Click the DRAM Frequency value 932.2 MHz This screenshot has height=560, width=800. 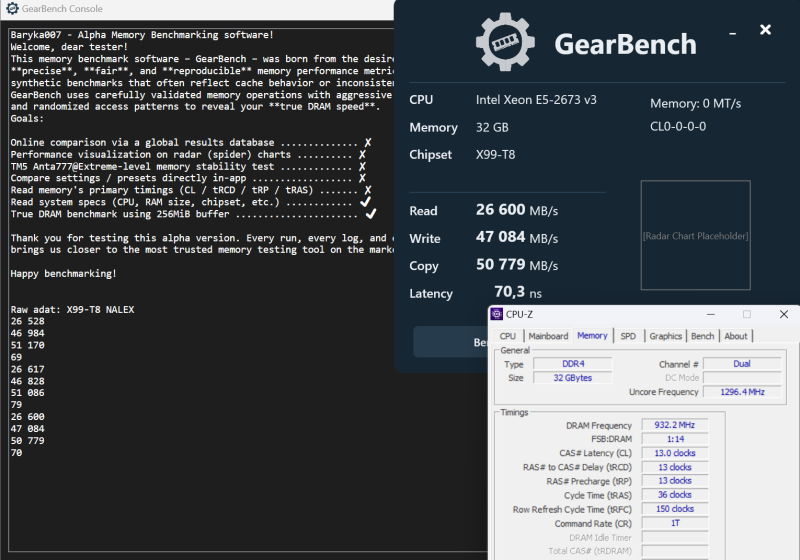674,425
